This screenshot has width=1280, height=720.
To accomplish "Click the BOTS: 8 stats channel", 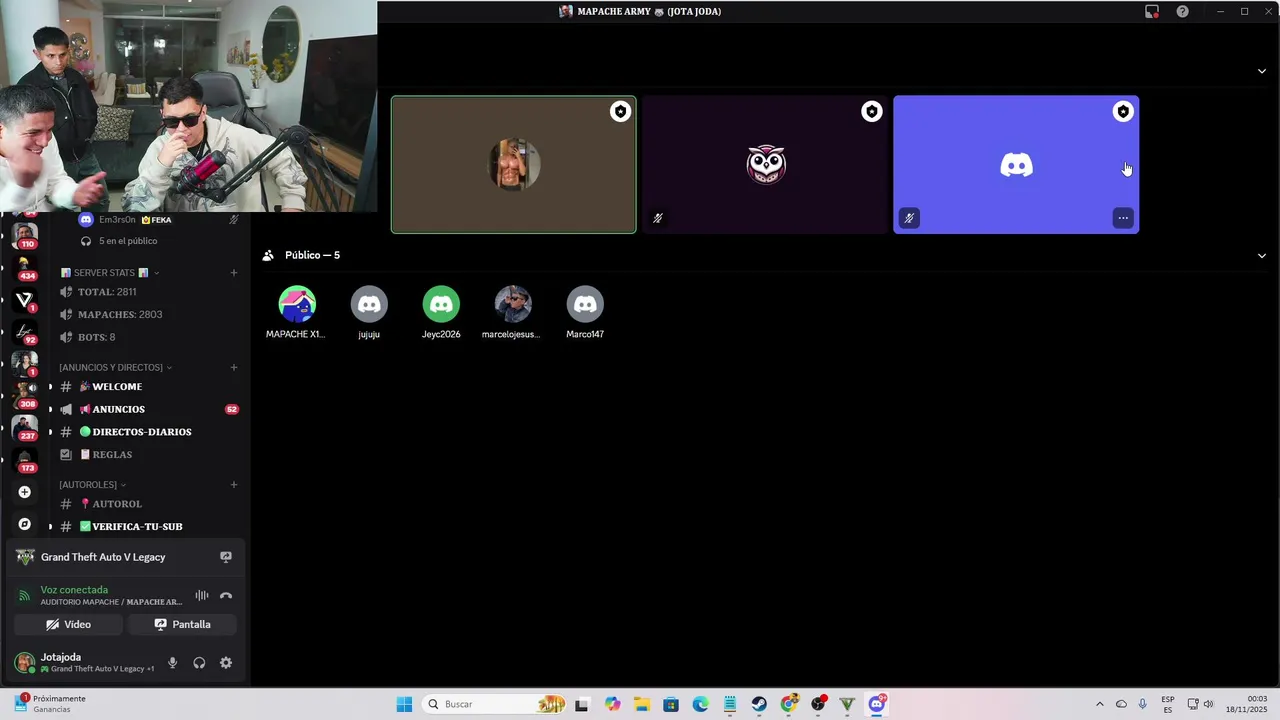I will tap(148, 337).
